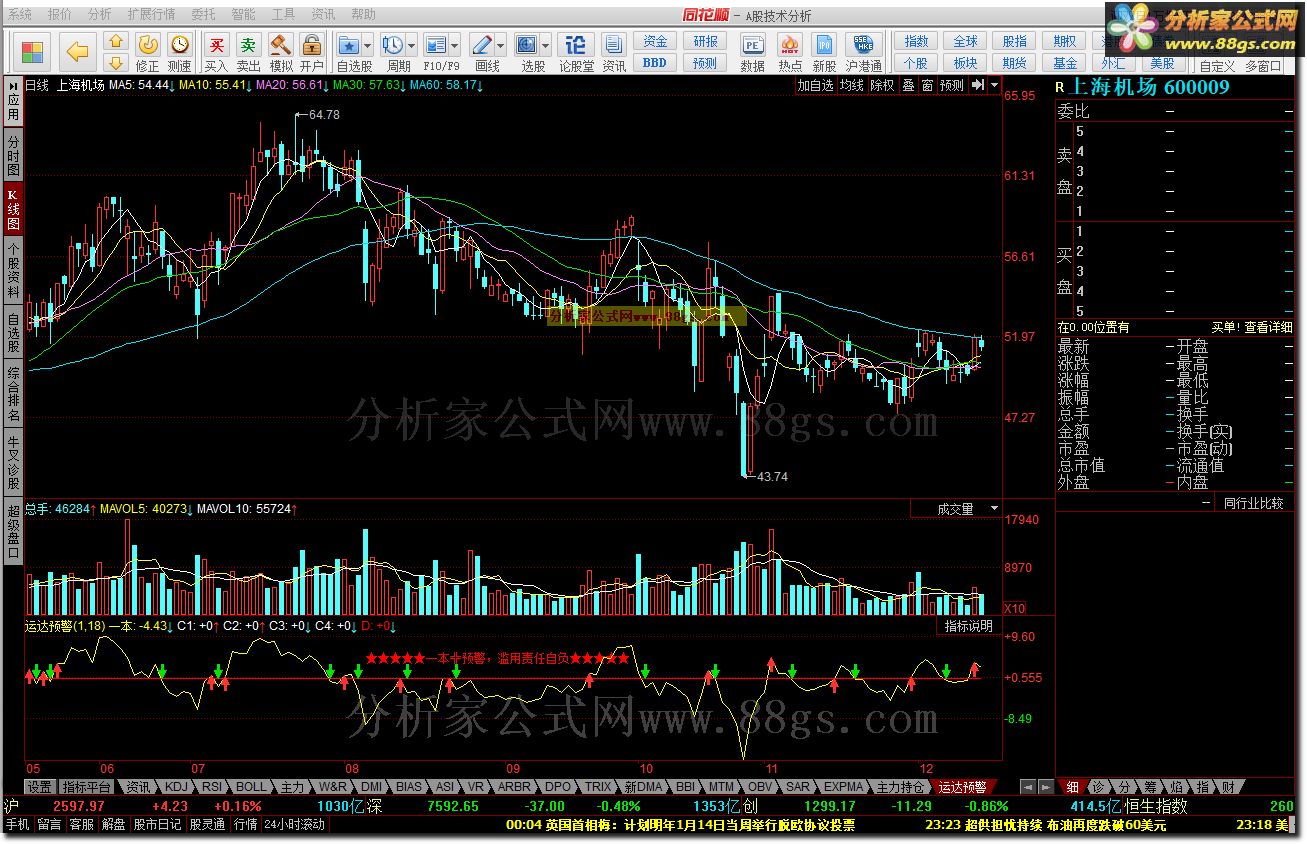Viewport: 1307px width, 844px height.
Task: Open the 数据 PE data icon
Action: click(752, 52)
